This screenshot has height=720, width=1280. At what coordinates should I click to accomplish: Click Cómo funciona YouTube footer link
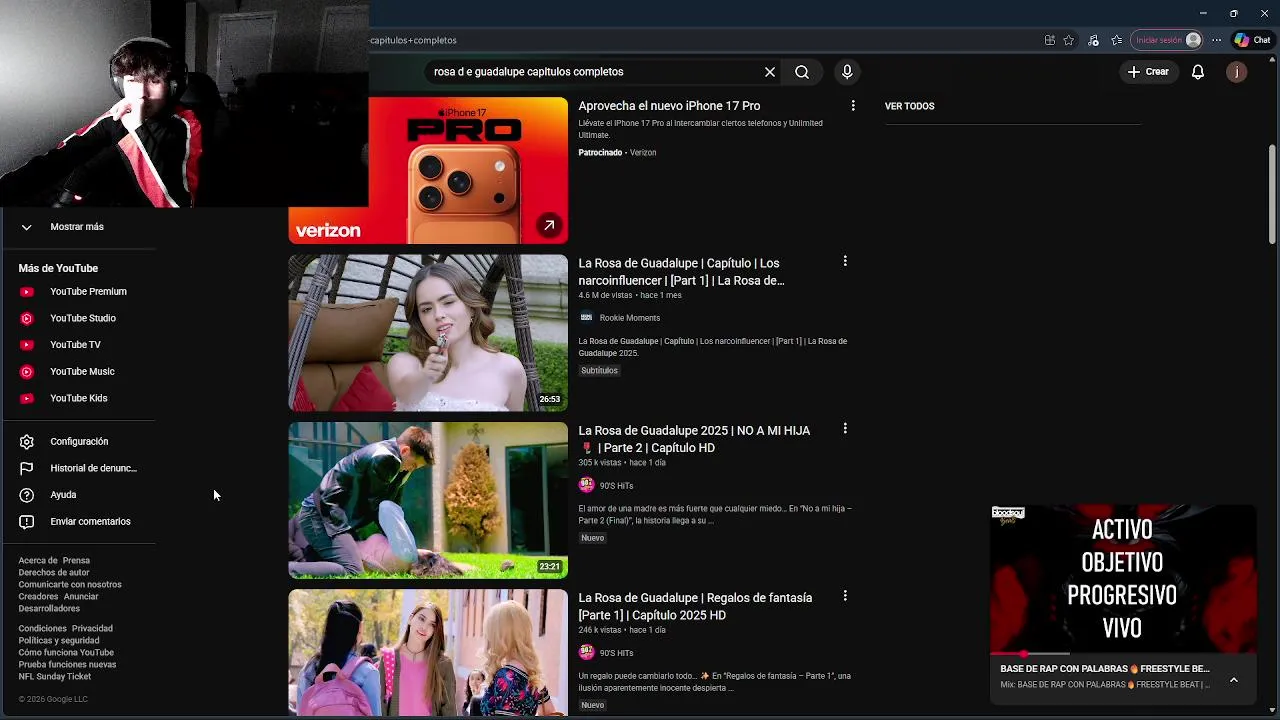[x=66, y=653]
